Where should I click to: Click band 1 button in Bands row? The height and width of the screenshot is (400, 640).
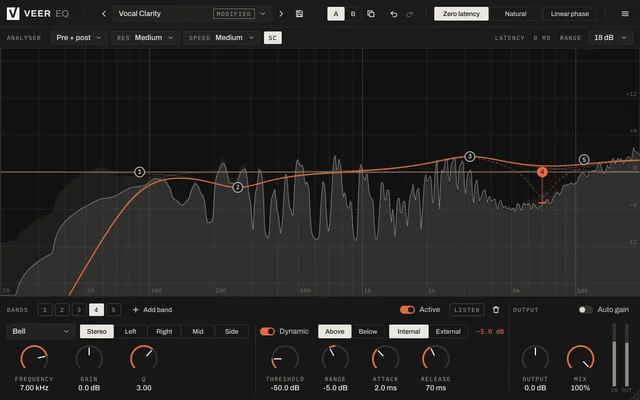(45, 310)
